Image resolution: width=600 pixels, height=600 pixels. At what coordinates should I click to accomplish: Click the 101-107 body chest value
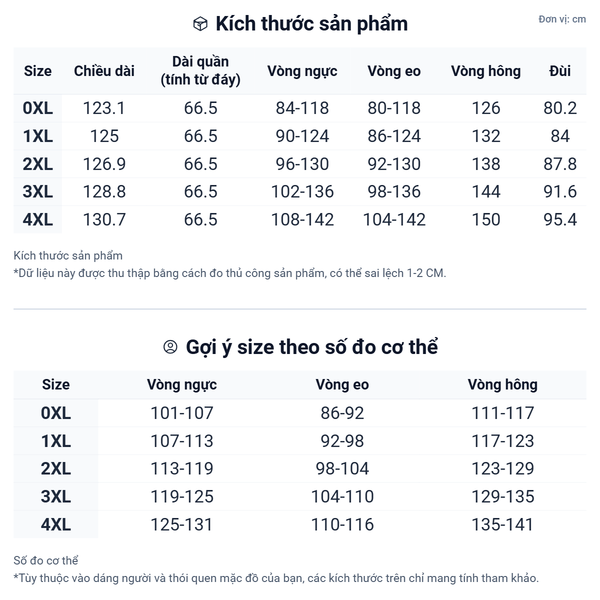(182, 412)
